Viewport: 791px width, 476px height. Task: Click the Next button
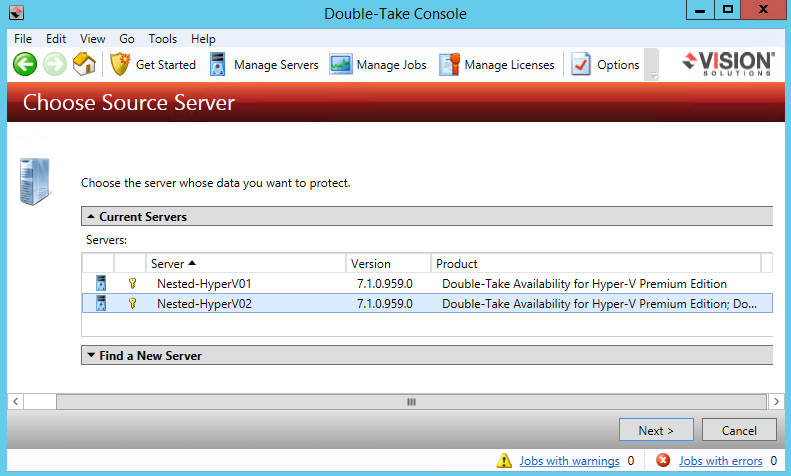[656, 430]
